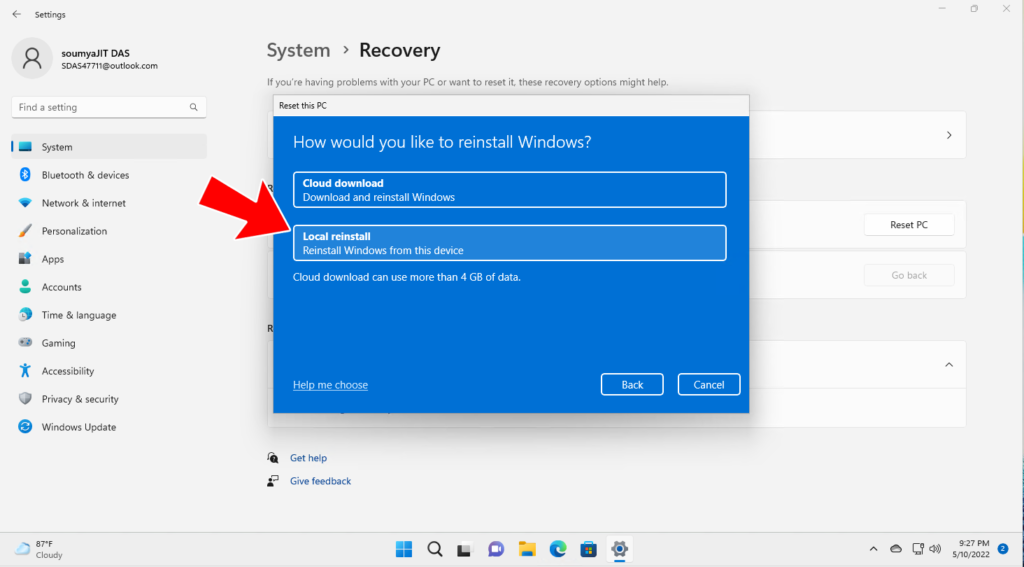Go Back in Reset this PC dialog
Image resolution: width=1024 pixels, height=567 pixels.
[632, 385]
